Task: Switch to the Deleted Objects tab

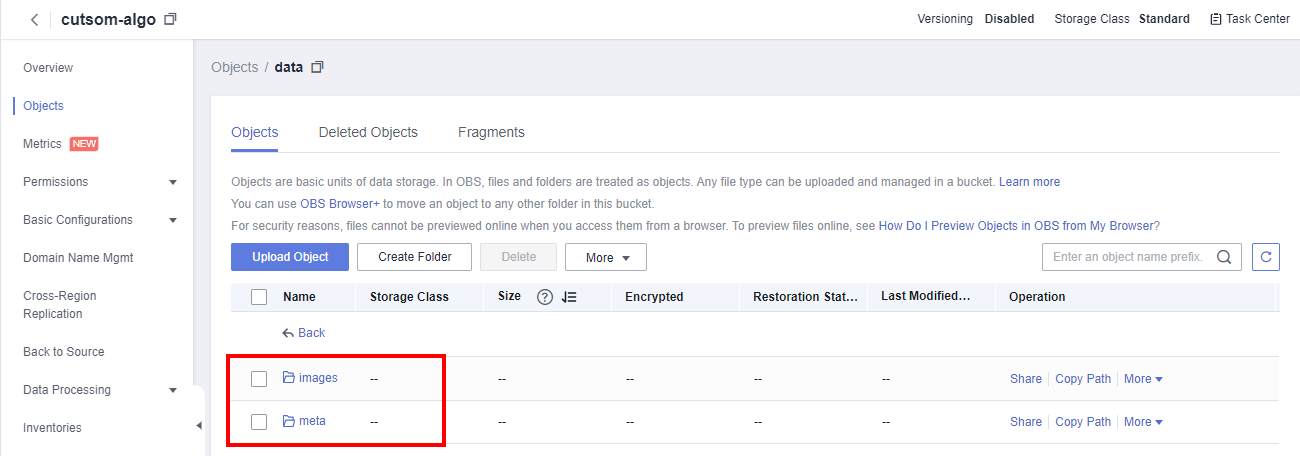Action: 368,132
